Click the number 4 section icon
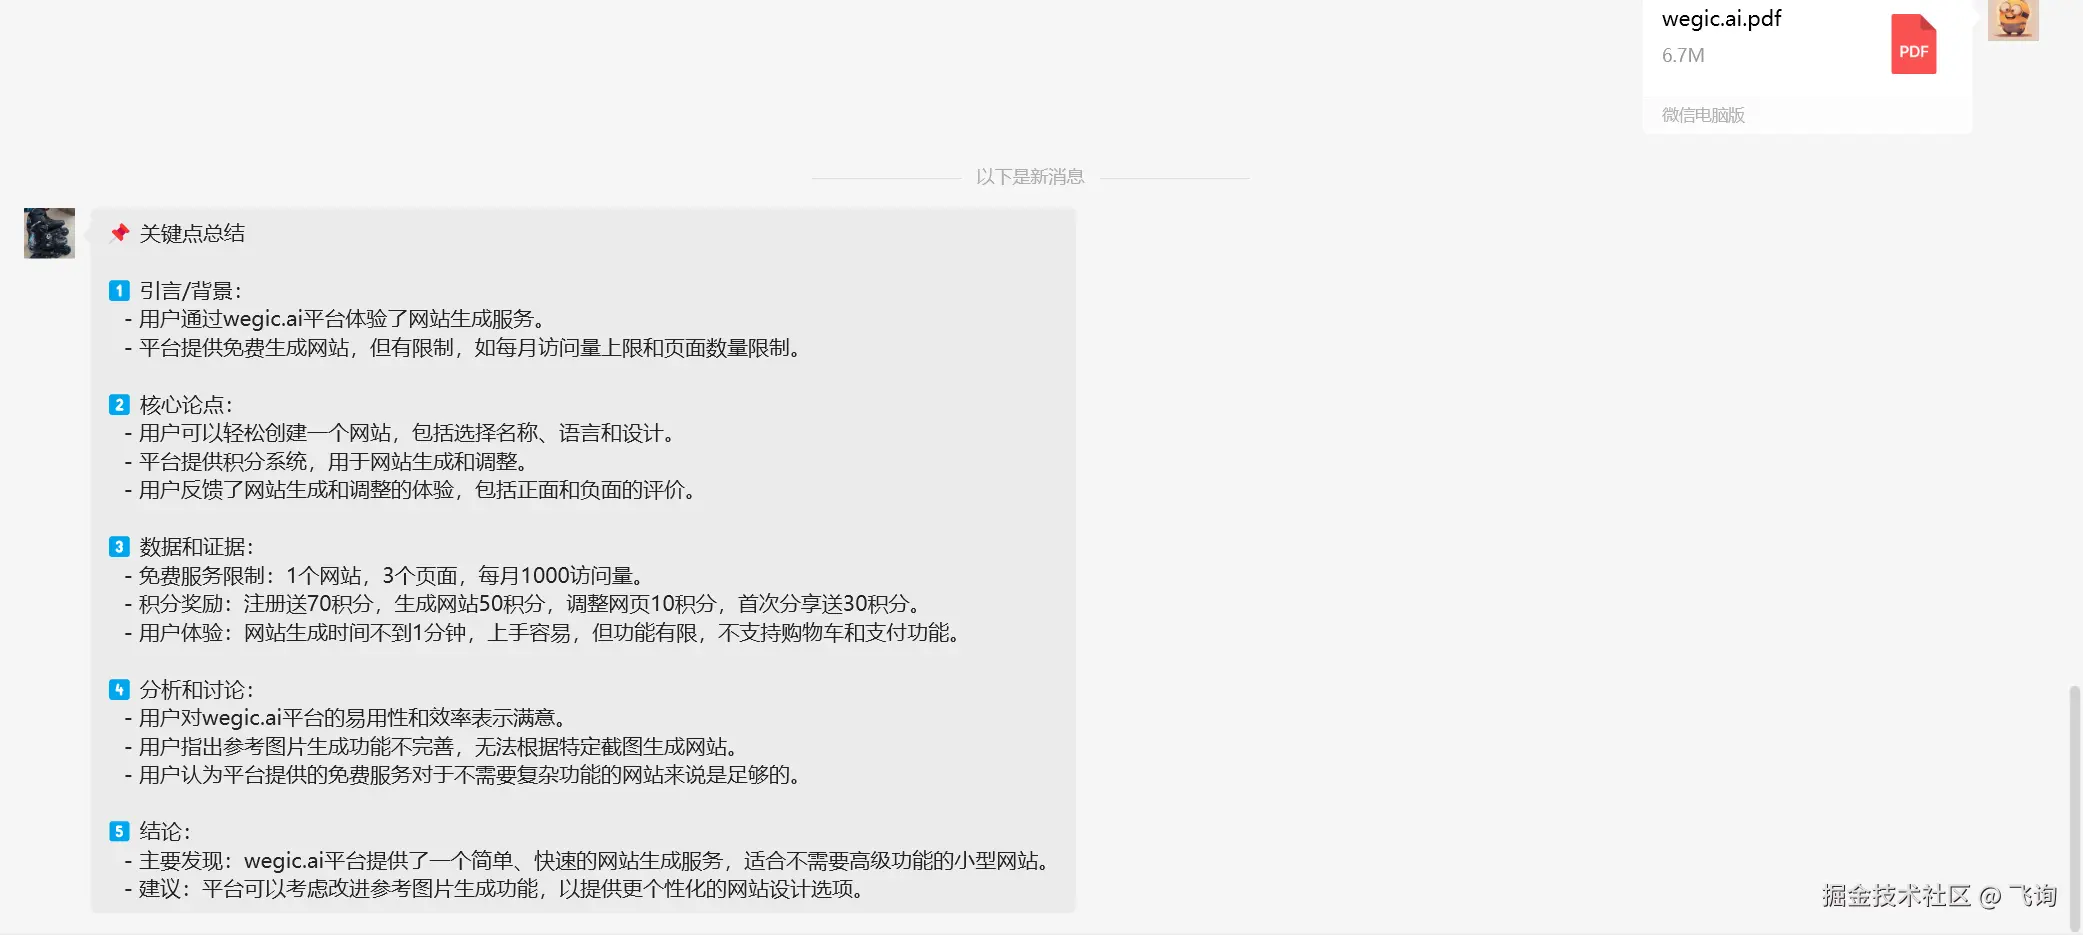This screenshot has height=935, width=2083. [x=119, y=690]
